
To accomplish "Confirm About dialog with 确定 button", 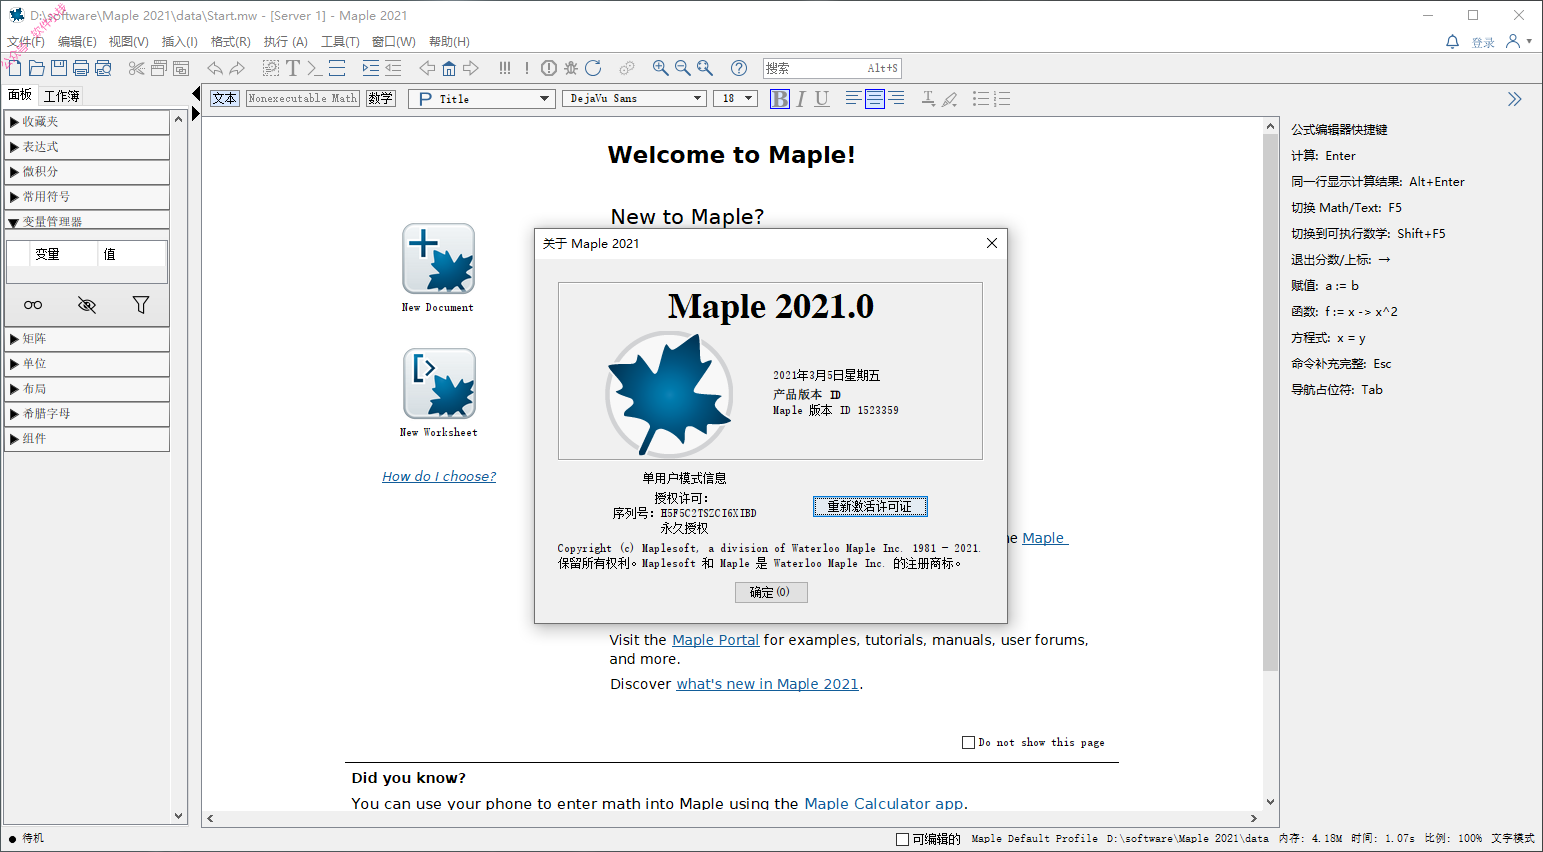I will coord(770,592).
